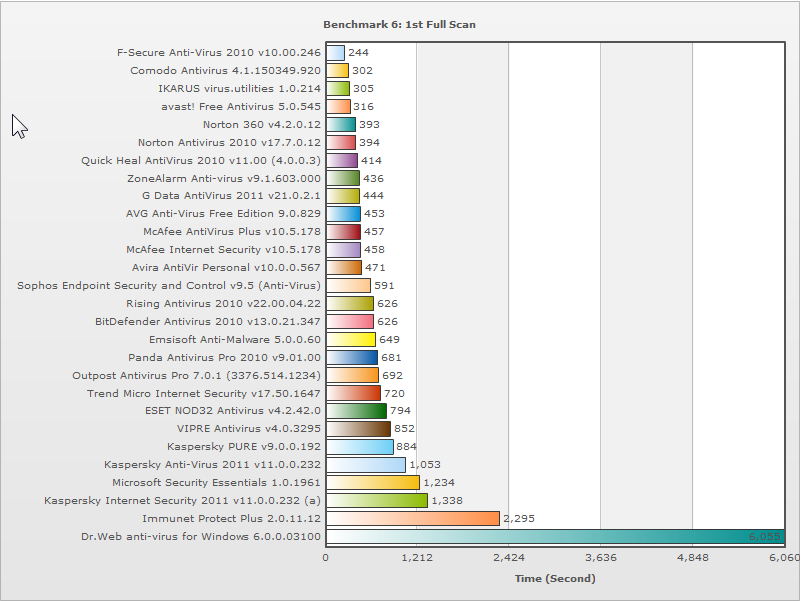Screen dimensions: 801x601
Task: Click the avast! Free Antivirus 5.0.545 label
Action: tap(241, 106)
